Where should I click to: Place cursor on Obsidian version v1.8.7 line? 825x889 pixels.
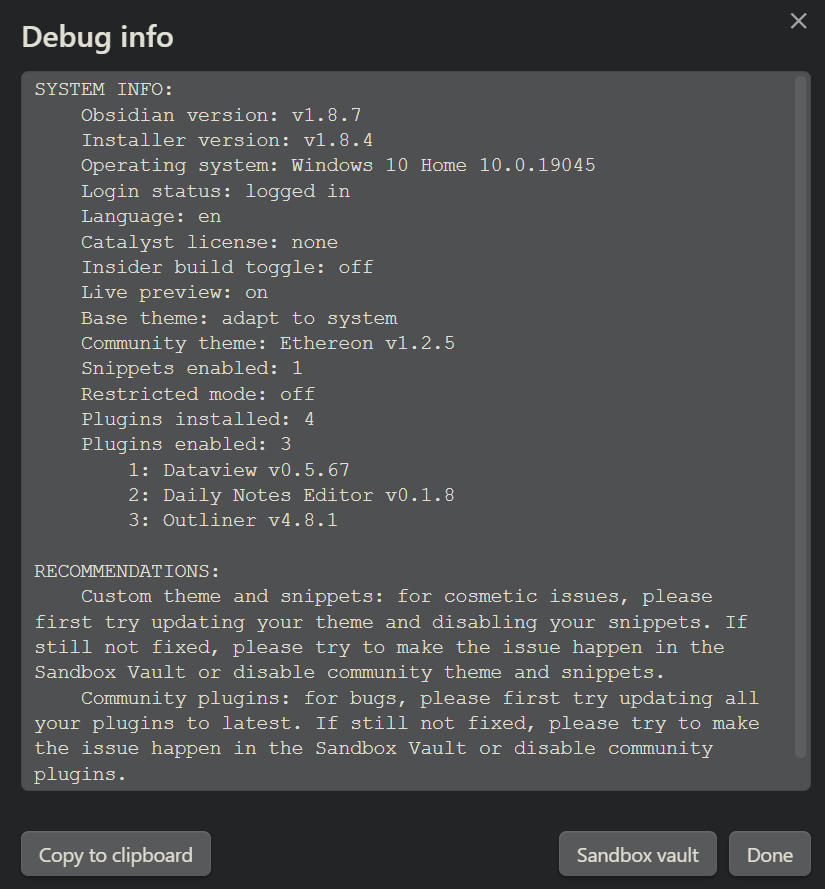[x=221, y=115]
